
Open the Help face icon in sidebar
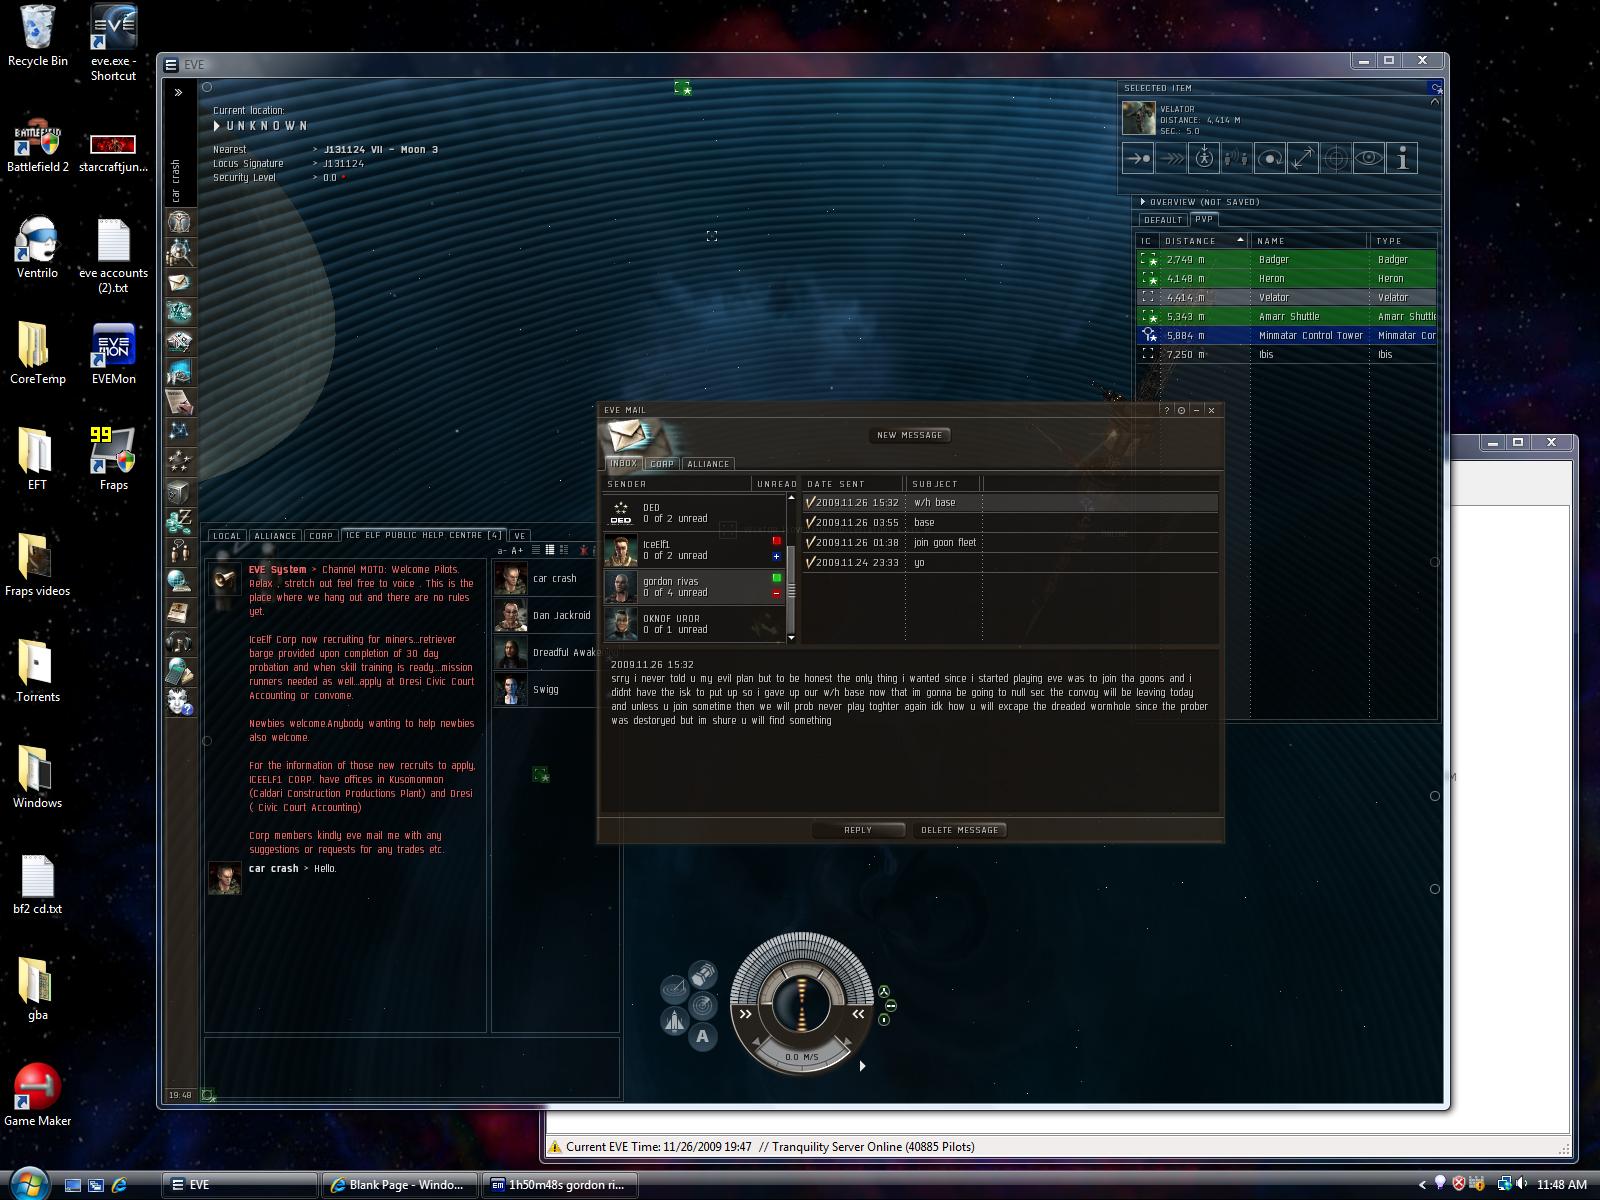tap(180, 702)
